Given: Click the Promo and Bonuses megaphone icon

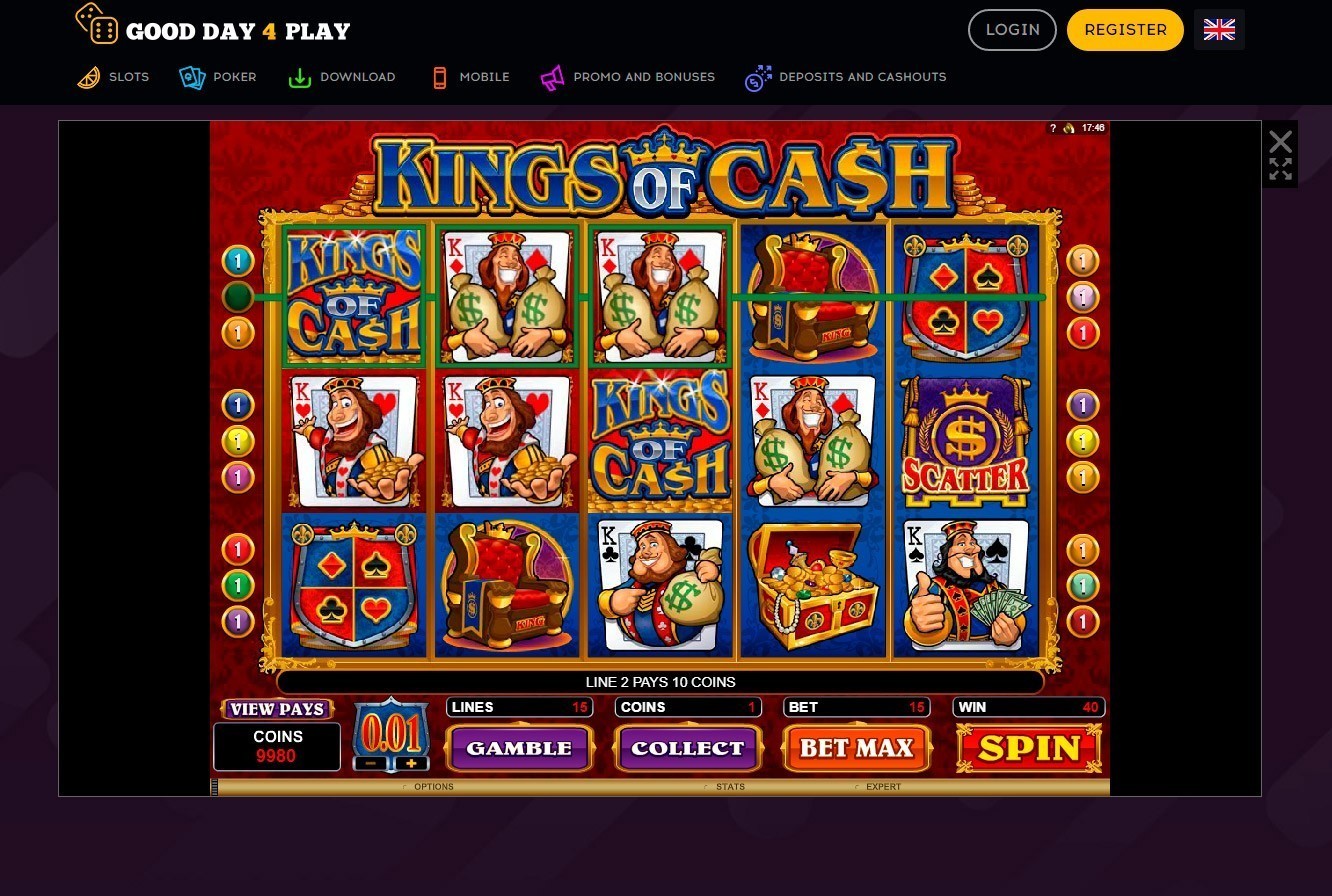Looking at the screenshot, I should tap(552, 77).
